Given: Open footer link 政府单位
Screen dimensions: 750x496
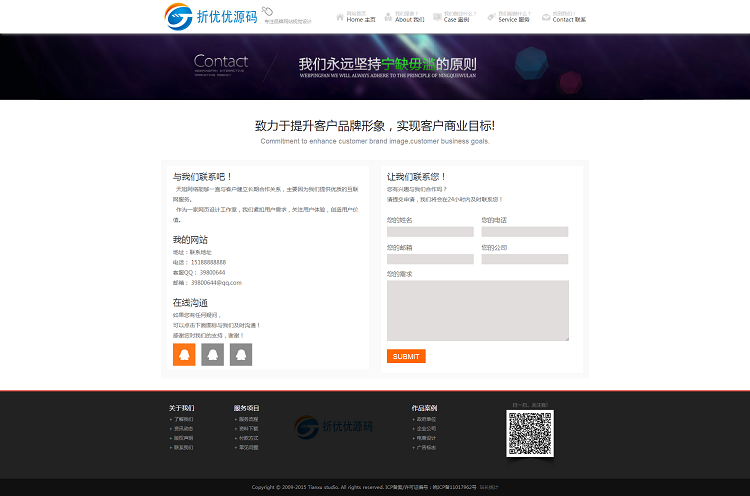Looking at the screenshot, I should click(426, 419).
